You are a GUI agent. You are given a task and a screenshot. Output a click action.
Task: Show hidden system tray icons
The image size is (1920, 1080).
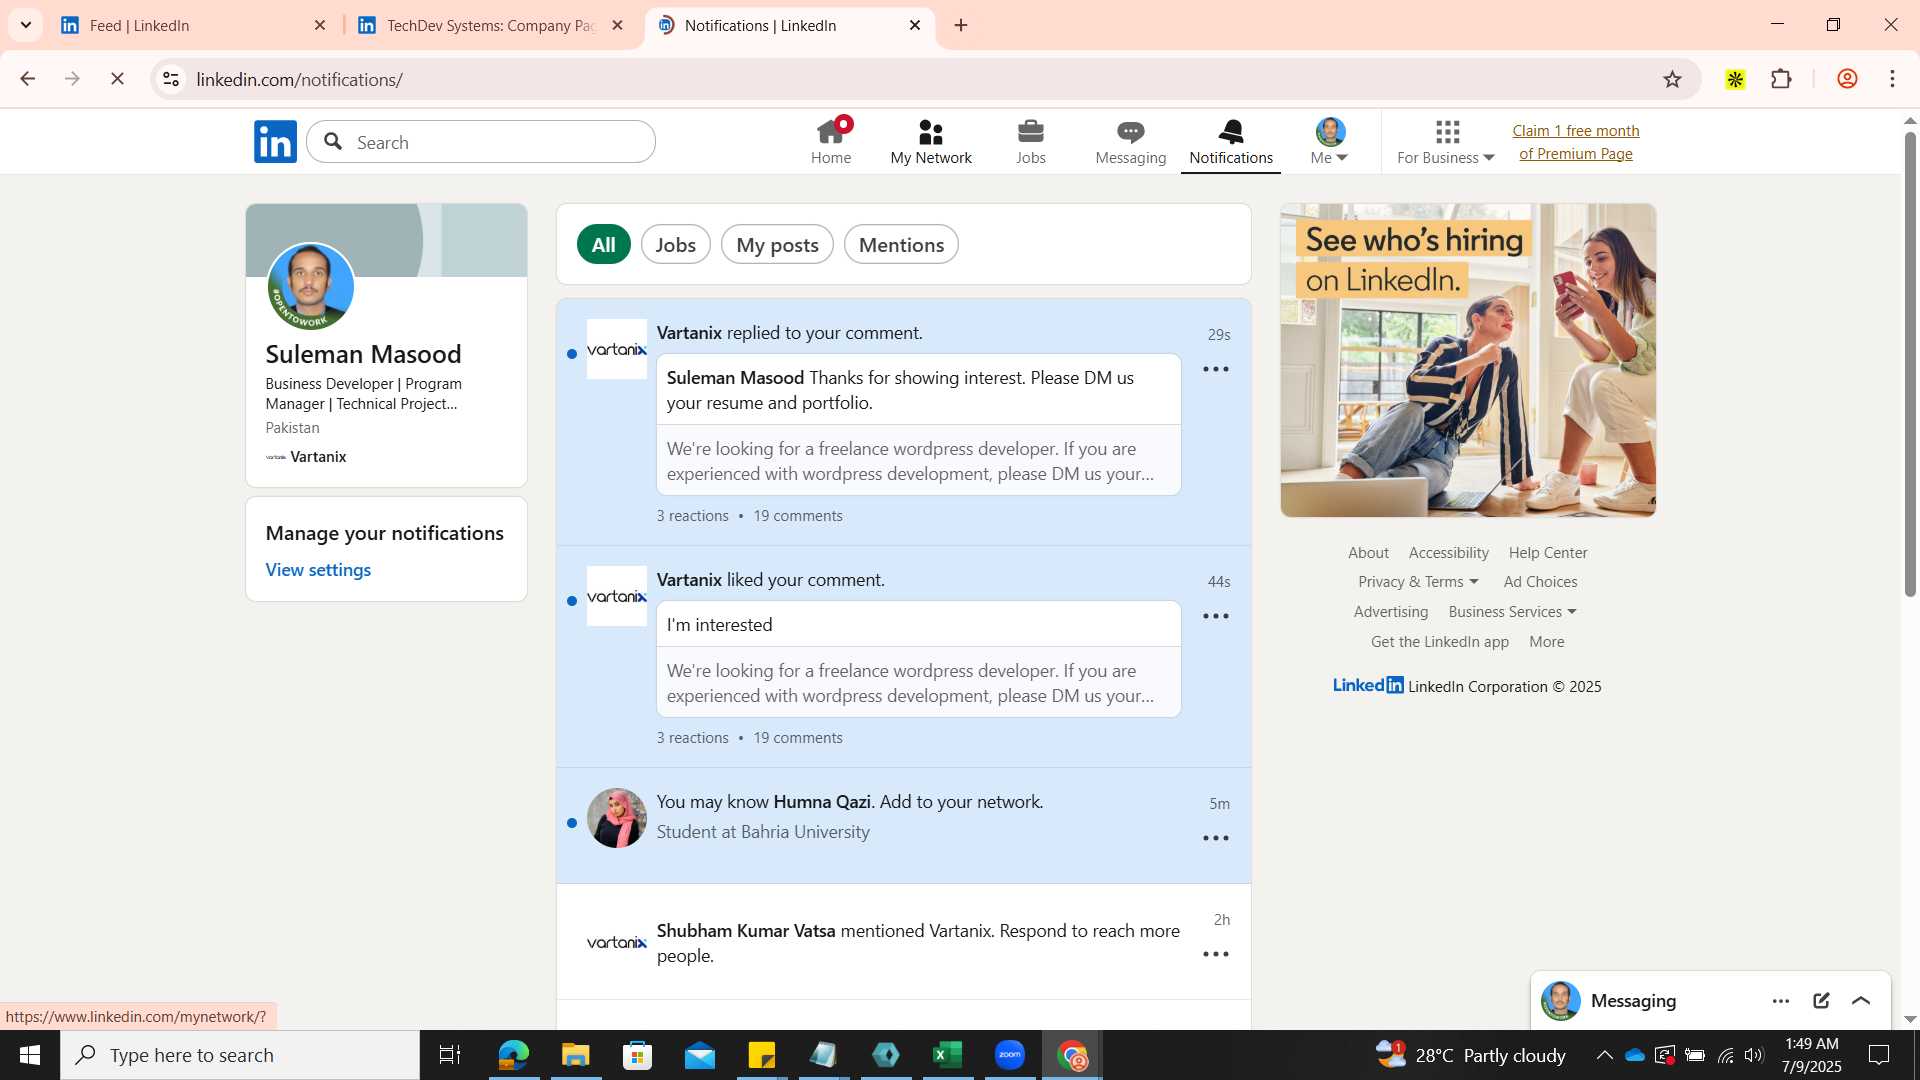(1604, 1055)
